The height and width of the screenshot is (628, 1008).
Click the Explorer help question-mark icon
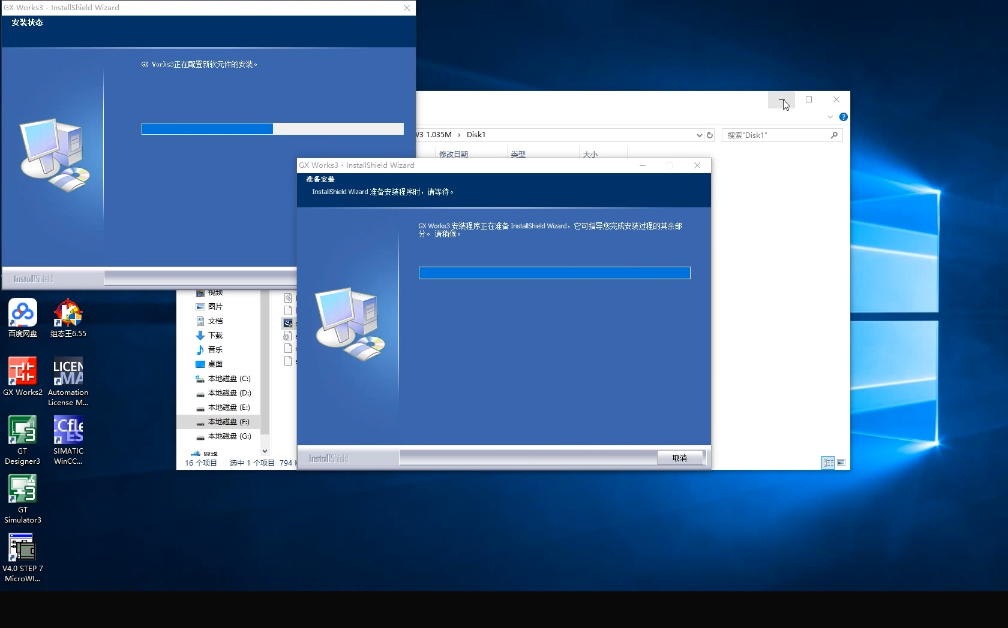[x=843, y=117]
